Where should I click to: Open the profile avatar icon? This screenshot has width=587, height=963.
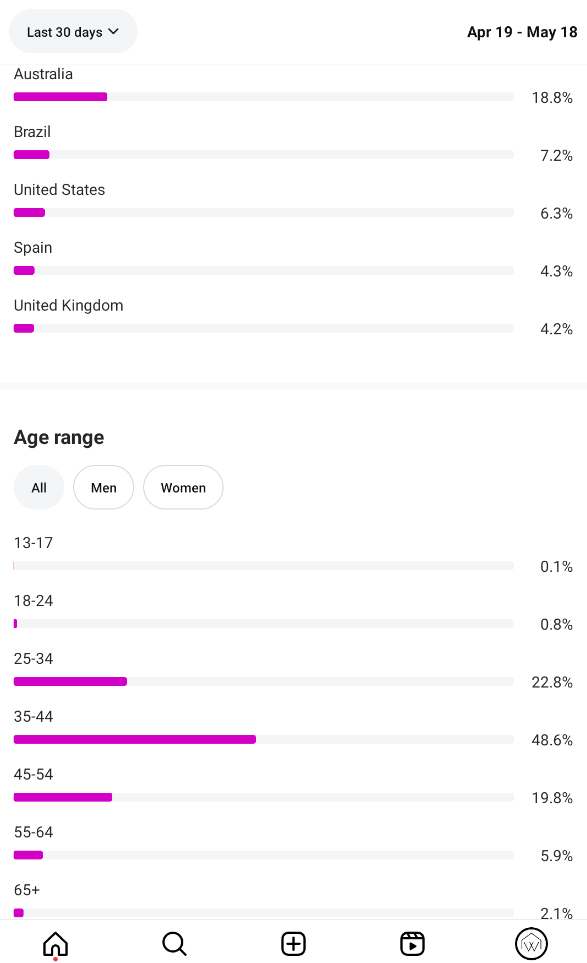[531, 943]
